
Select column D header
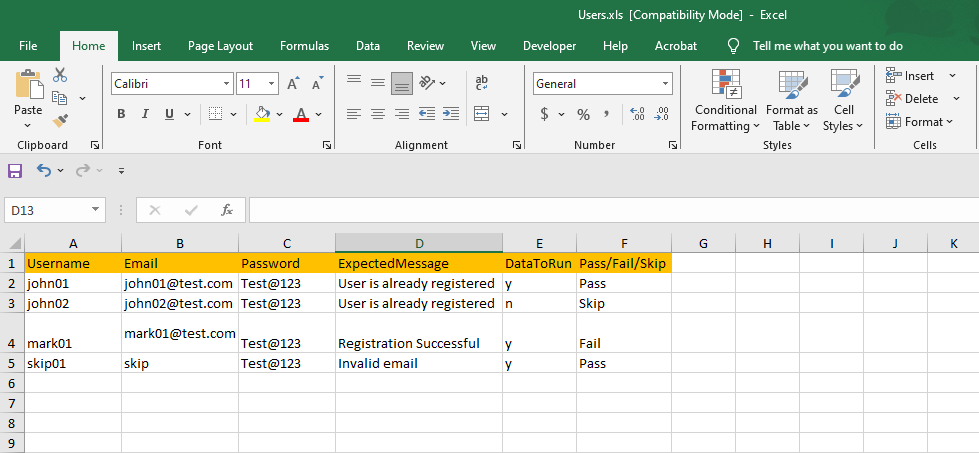(419, 243)
